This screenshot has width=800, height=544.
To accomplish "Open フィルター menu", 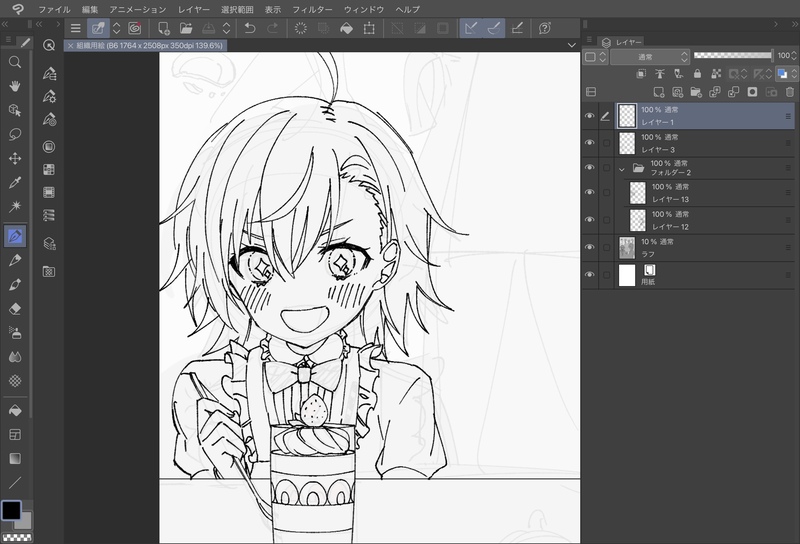I will pyautogui.click(x=312, y=9).
